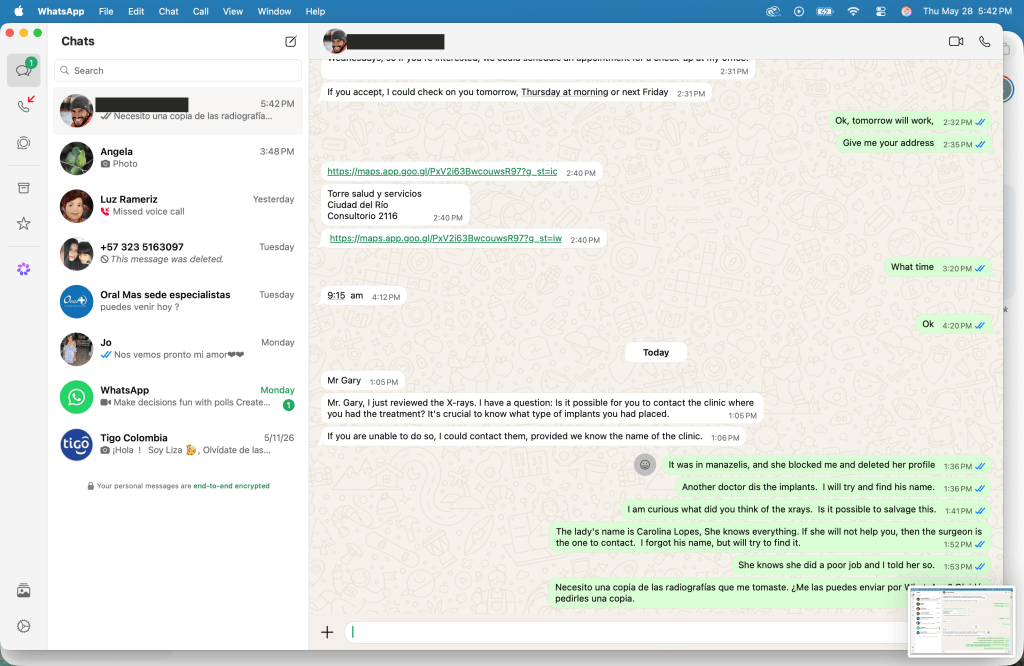Viewport: 1024px width, 666px height.
Task: Open the Call menu in menu bar
Action: 200,11
